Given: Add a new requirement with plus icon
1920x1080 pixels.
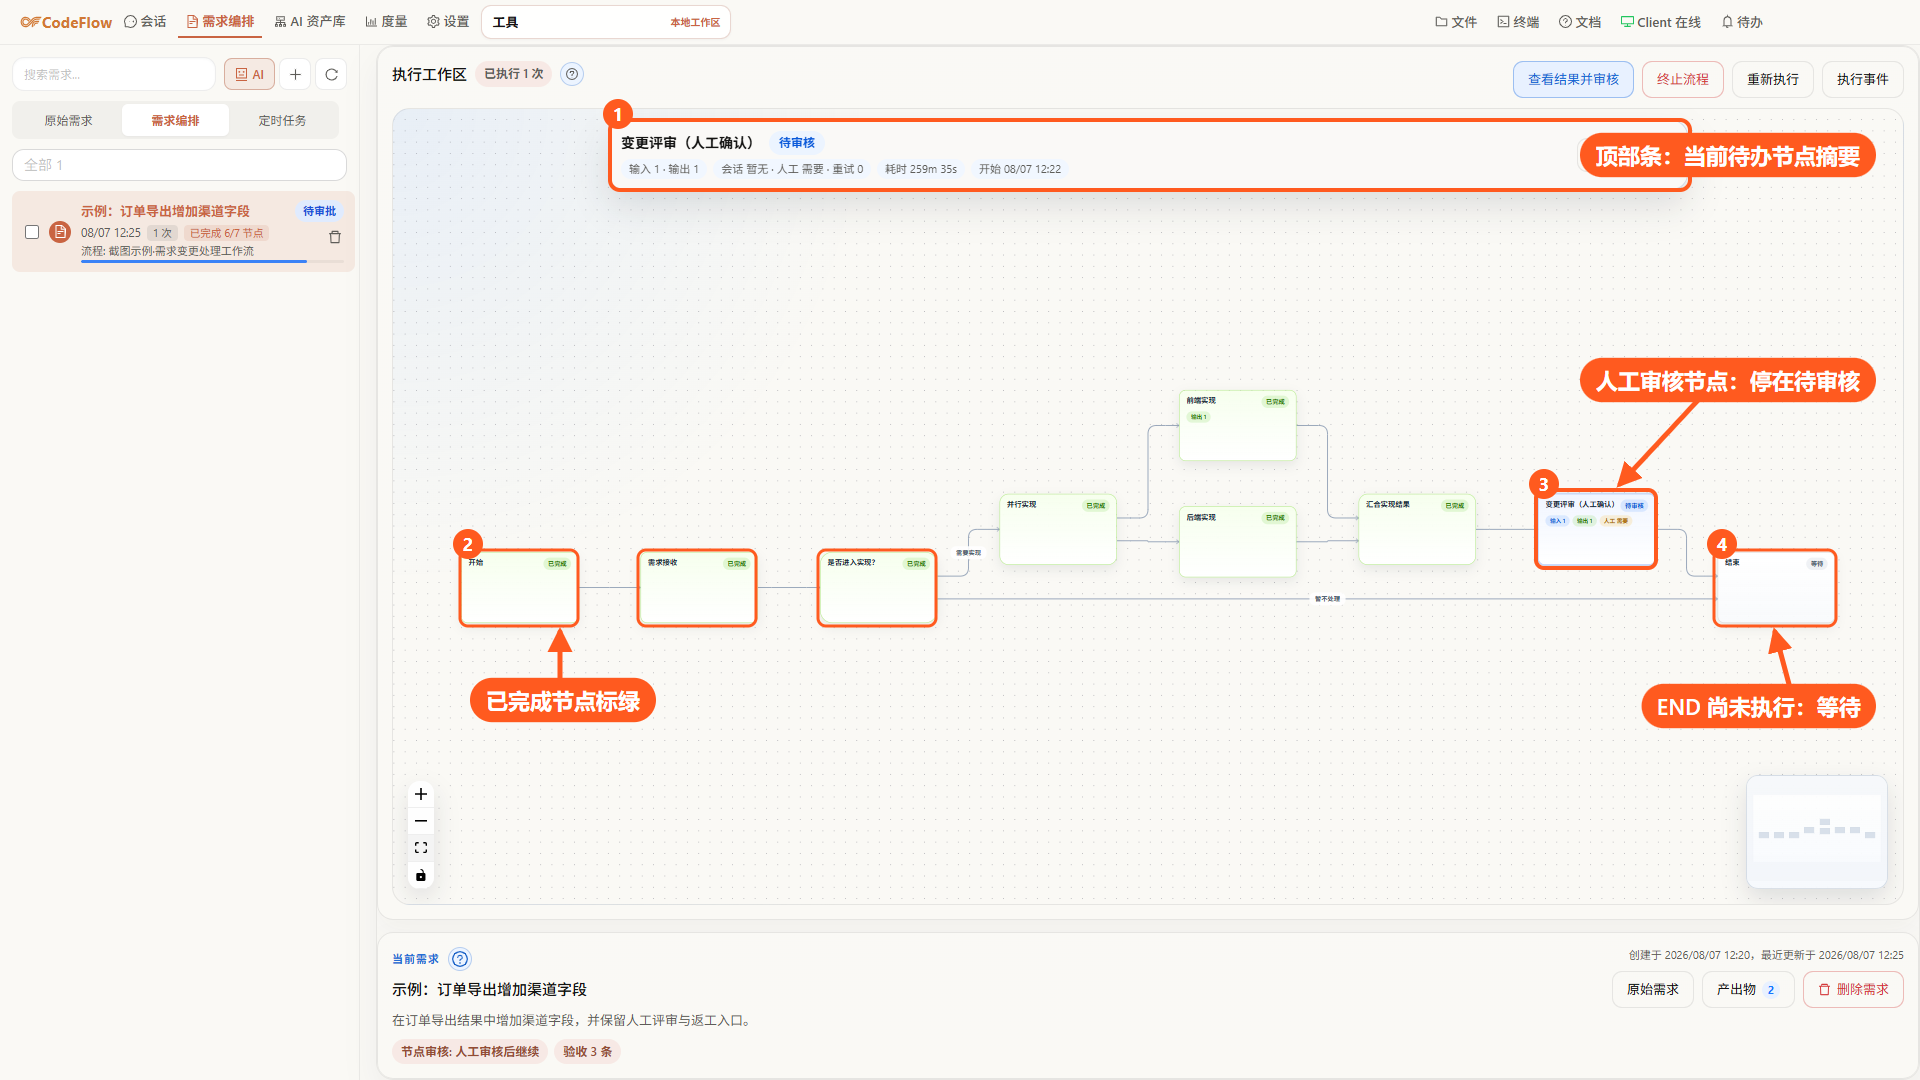Looking at the screenshot, I should tap(295, 74).
